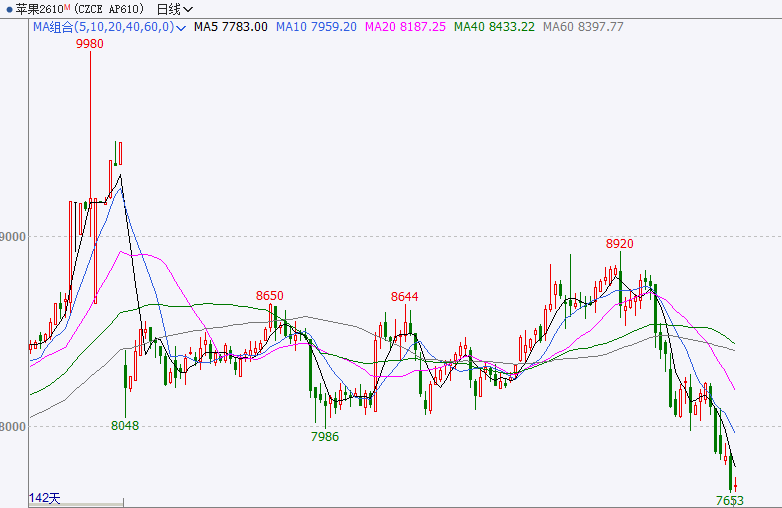Click the 8000 price axis label
782x508 pixels.
click(14, 426)
